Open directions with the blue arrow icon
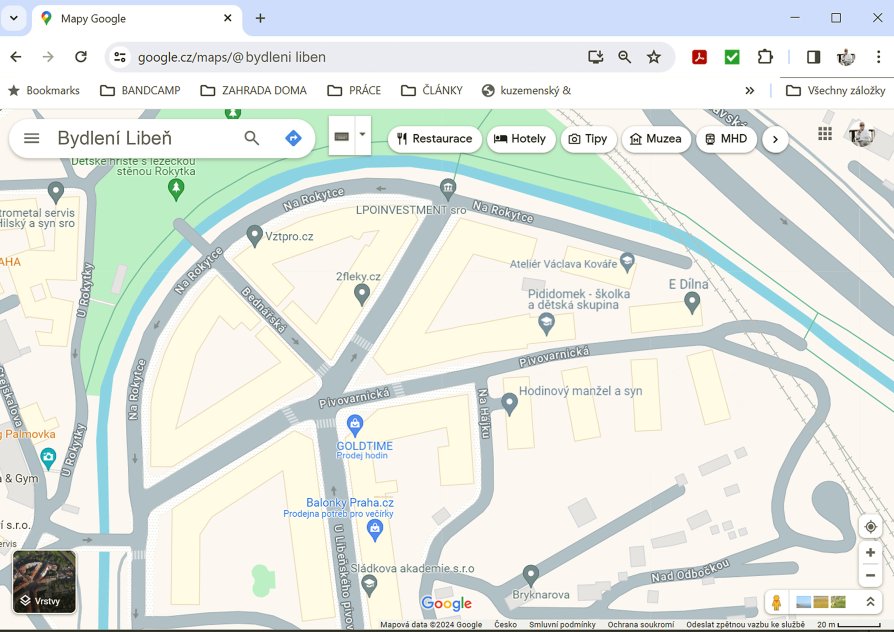This screenshot has width=894, height=632. tap(293, 138)
